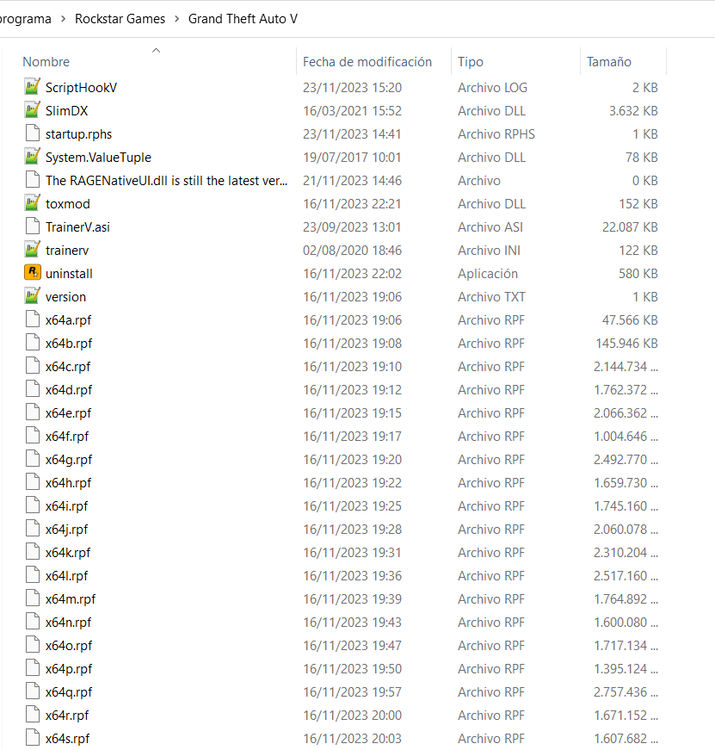Select the x64k.rpf file icon

pos(32,552)
